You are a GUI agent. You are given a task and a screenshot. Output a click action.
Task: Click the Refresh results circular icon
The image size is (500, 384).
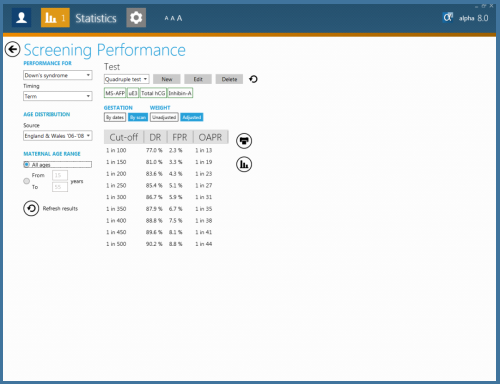click(x=31, y=208)
